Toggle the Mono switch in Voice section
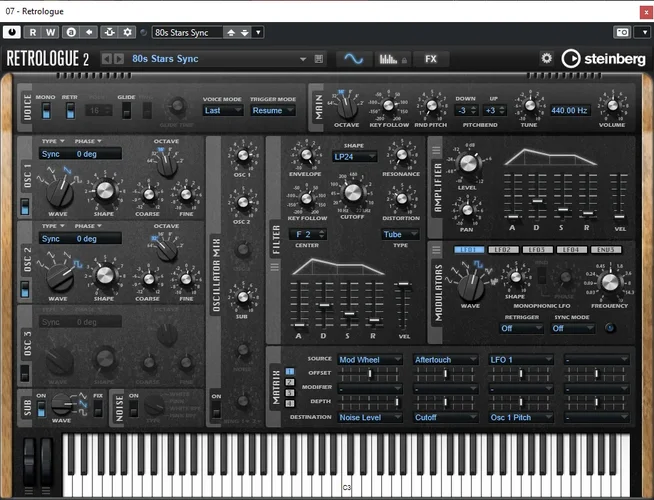The height and width of the screenshot is (500, 654). pyautogui.click(x=45, y=109)
